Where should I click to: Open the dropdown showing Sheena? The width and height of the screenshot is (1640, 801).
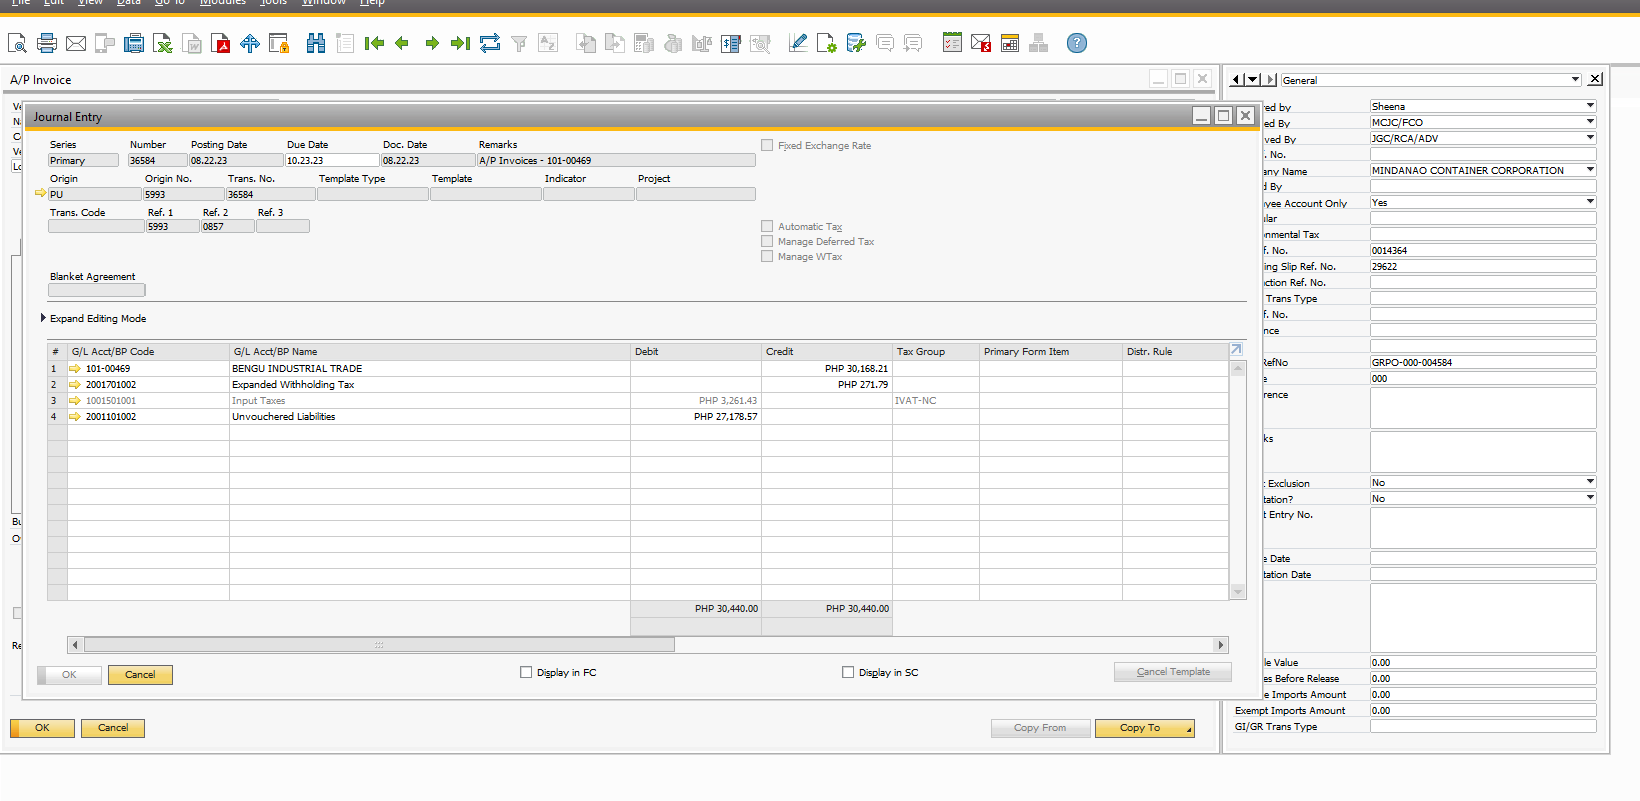click(1590, 106)
